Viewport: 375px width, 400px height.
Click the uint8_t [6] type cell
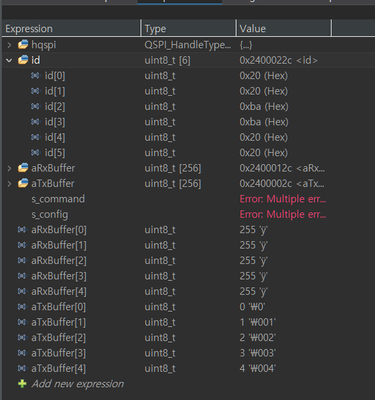tap(167, 60)
